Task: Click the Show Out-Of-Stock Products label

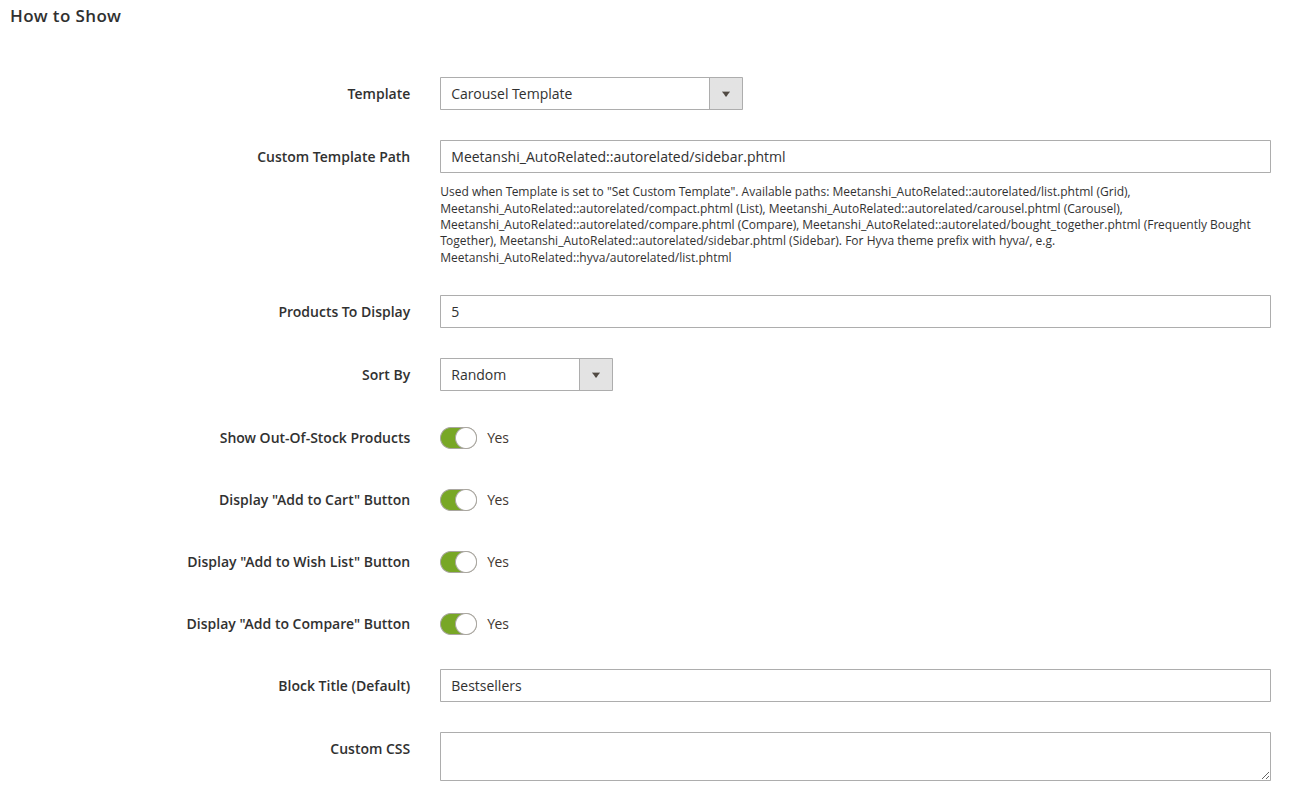Action: point(315,438)
